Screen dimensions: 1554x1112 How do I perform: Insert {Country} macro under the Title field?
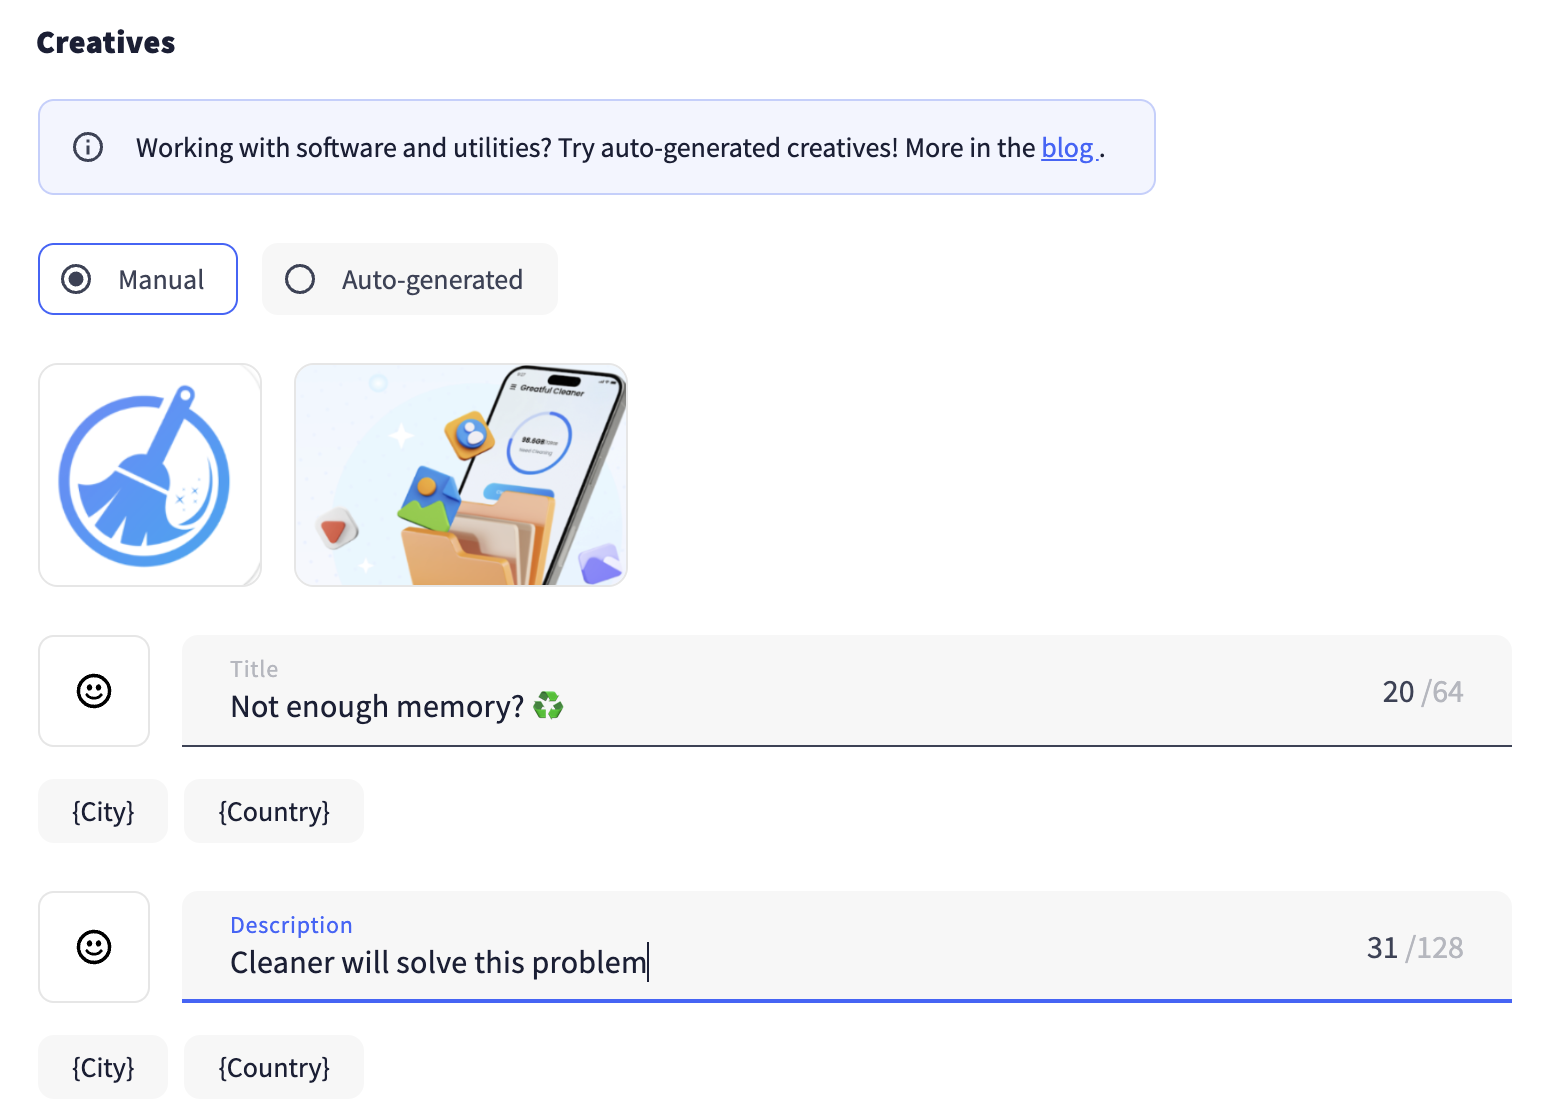274,811
